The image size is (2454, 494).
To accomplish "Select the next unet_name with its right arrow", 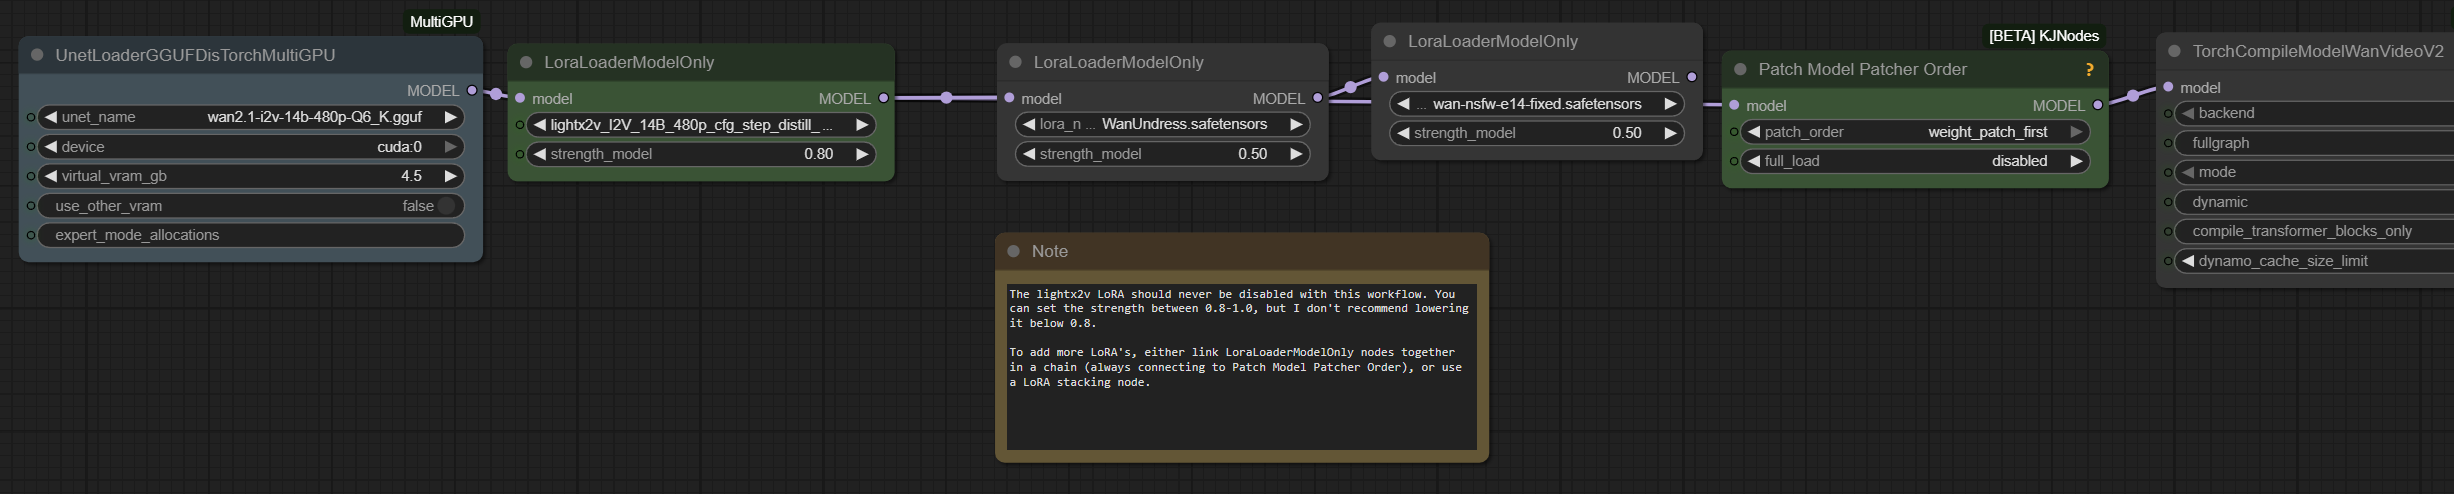I will [450, 117].
